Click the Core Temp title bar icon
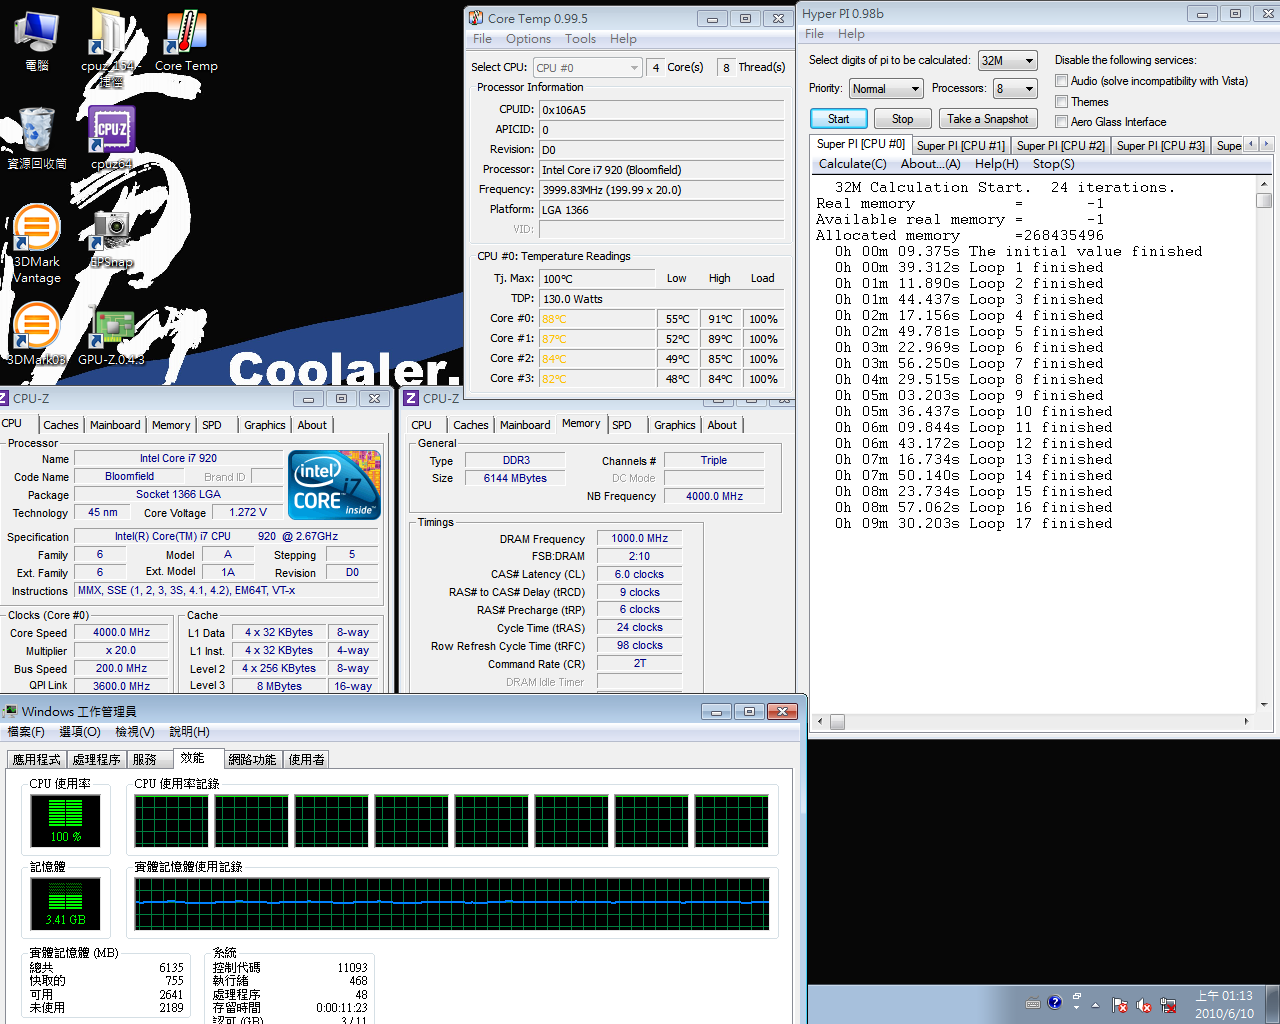This screenshot has height=1024, width=1280. point(477,18)
